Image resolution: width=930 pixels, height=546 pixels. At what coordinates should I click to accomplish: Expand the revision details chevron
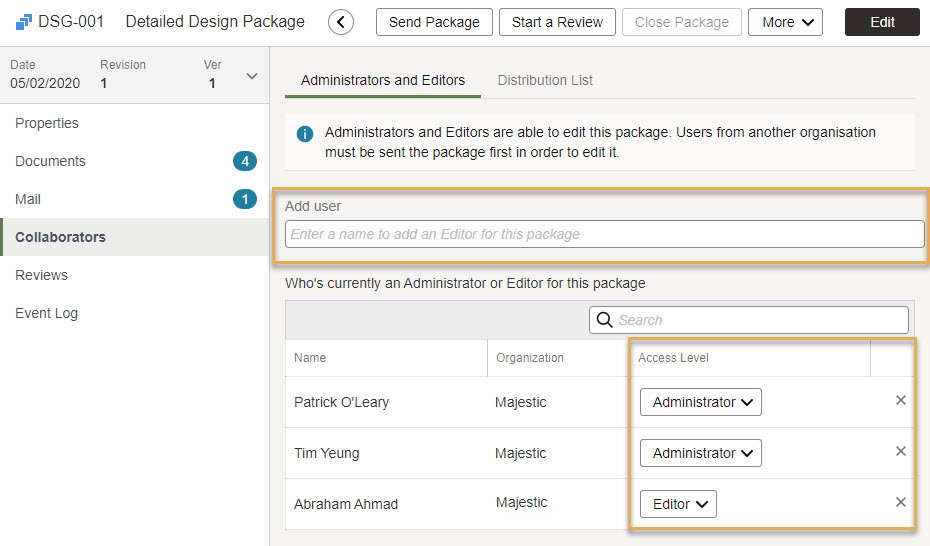click(x=251, y=76)
